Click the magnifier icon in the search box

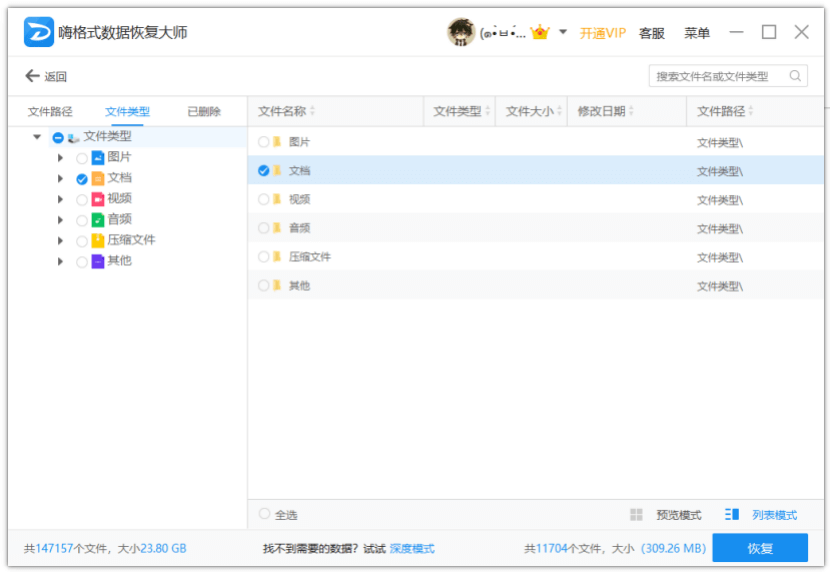pyautogui.click(x=796, y=76)
